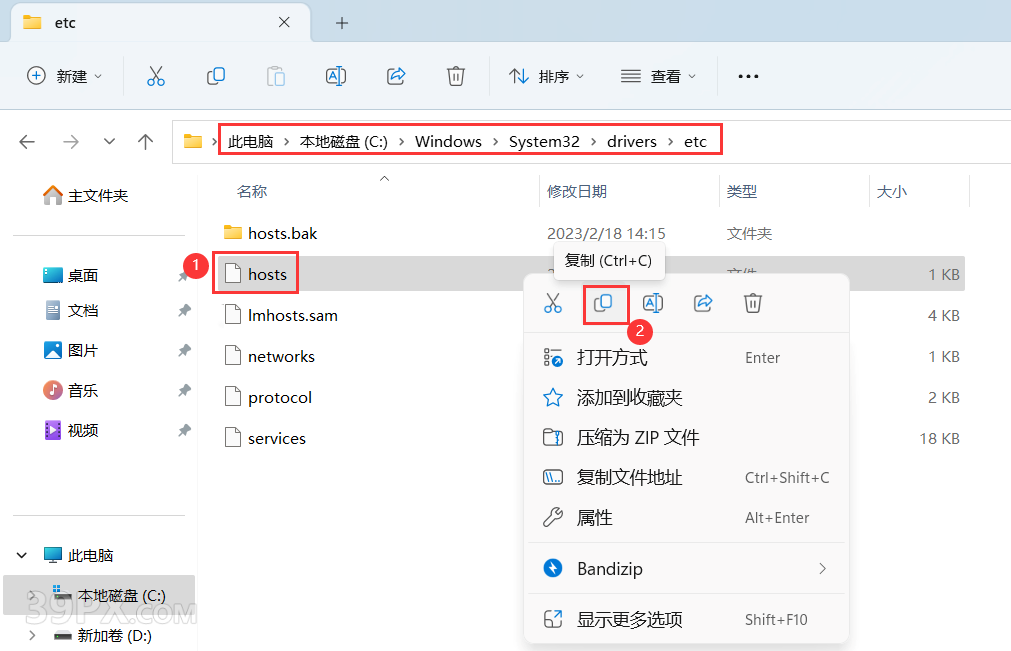Select the Cut icon in the context menu
1011x651 pixels.
[x=553, y=303]
